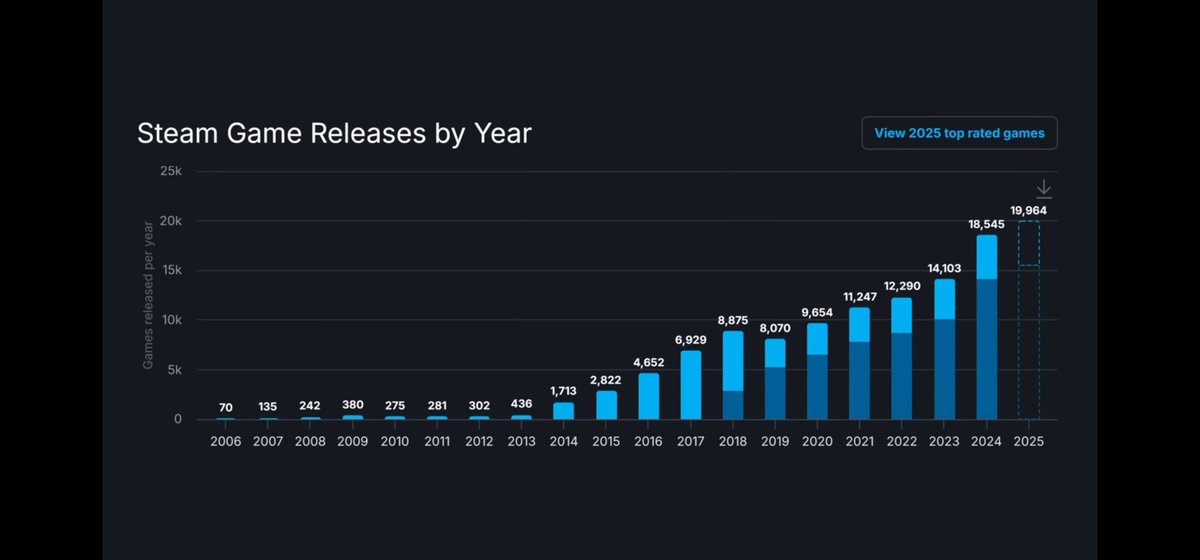Click the 2,822 value label

click(x=607, y=380)
